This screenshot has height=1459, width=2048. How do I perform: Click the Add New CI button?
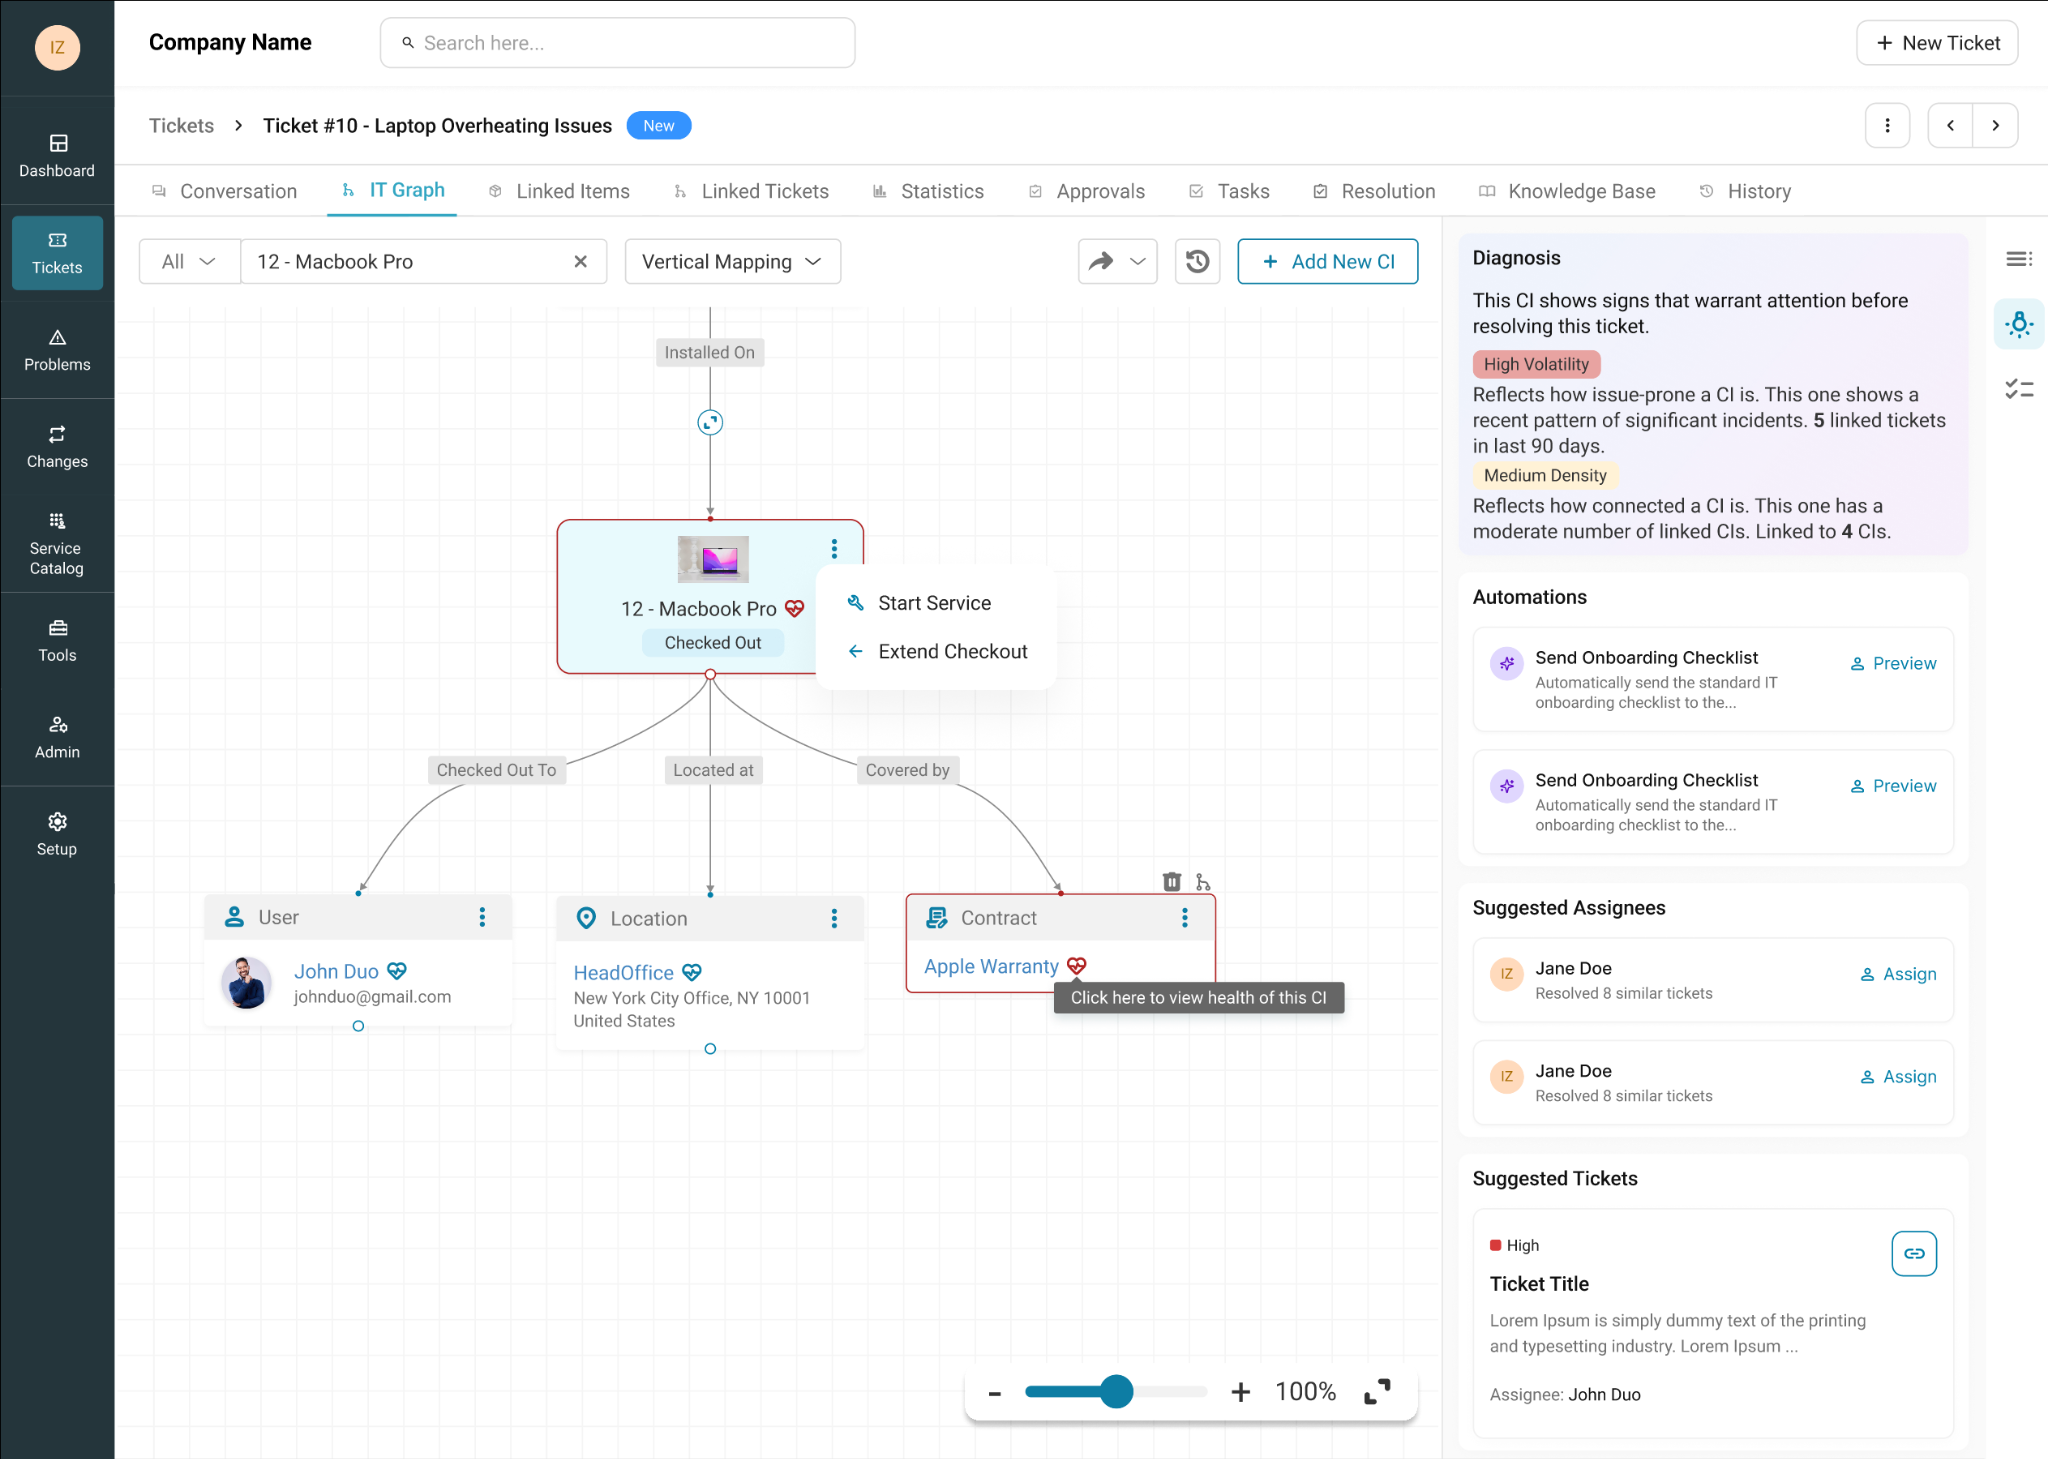point(1327,262)
